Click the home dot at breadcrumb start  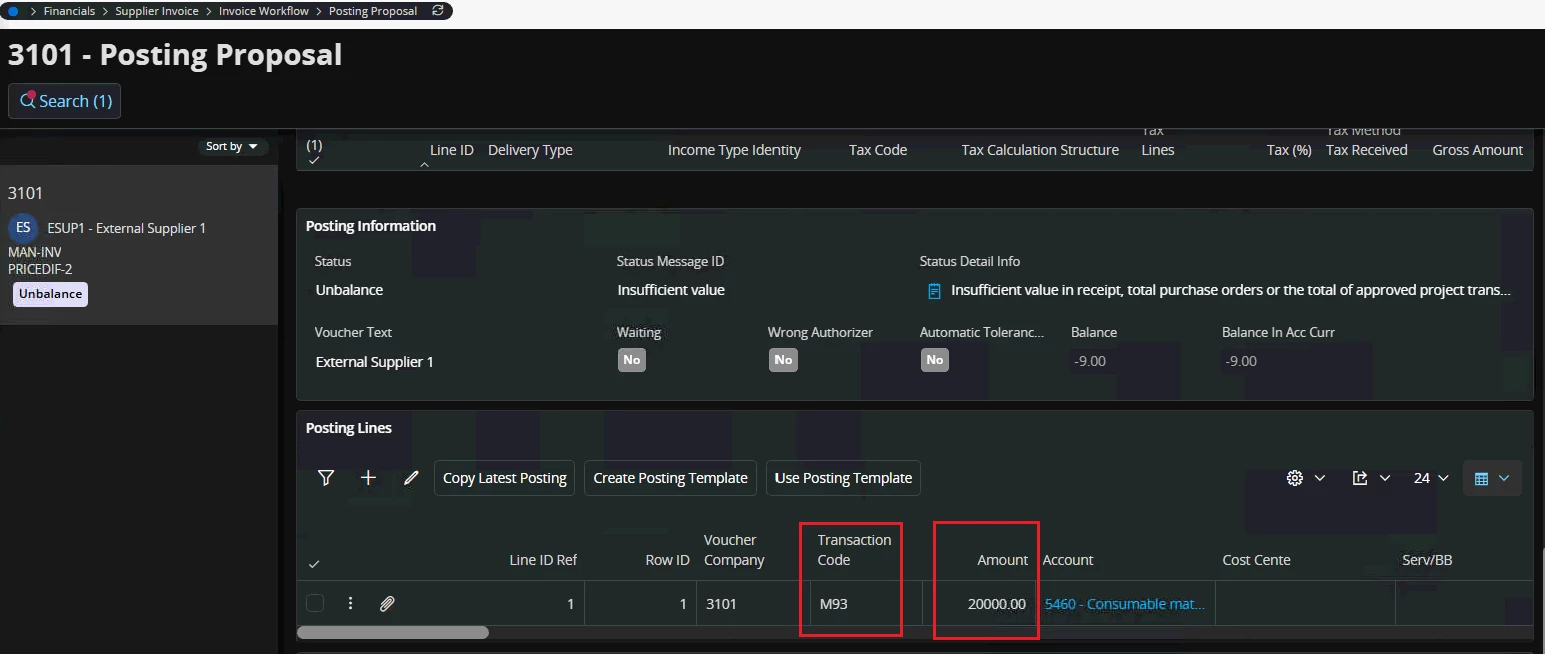14,11
